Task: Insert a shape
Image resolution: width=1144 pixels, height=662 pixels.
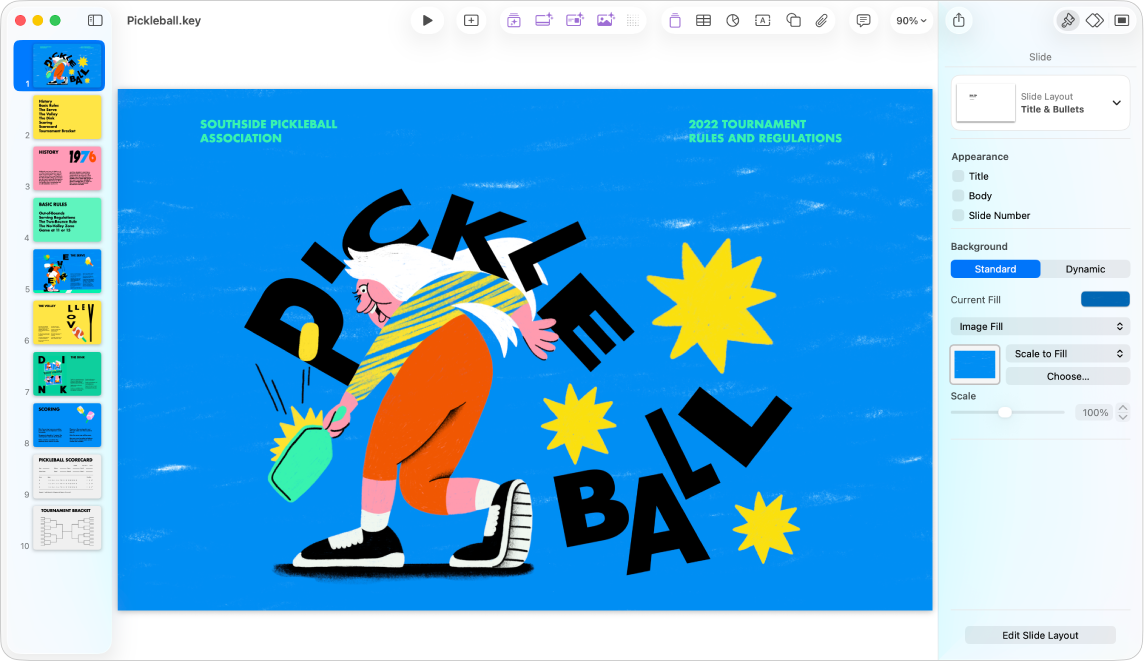Action: (x=793, y=20)
